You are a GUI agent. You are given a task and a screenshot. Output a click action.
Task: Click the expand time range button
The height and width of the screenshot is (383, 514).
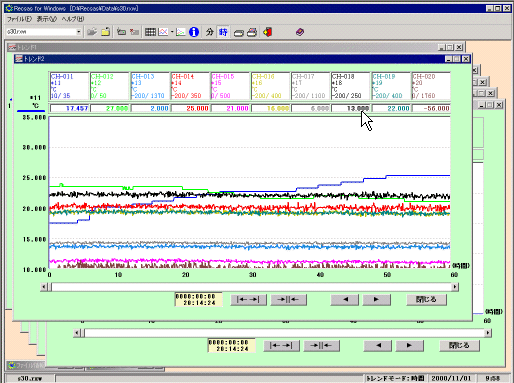click(x=248, y=299)
